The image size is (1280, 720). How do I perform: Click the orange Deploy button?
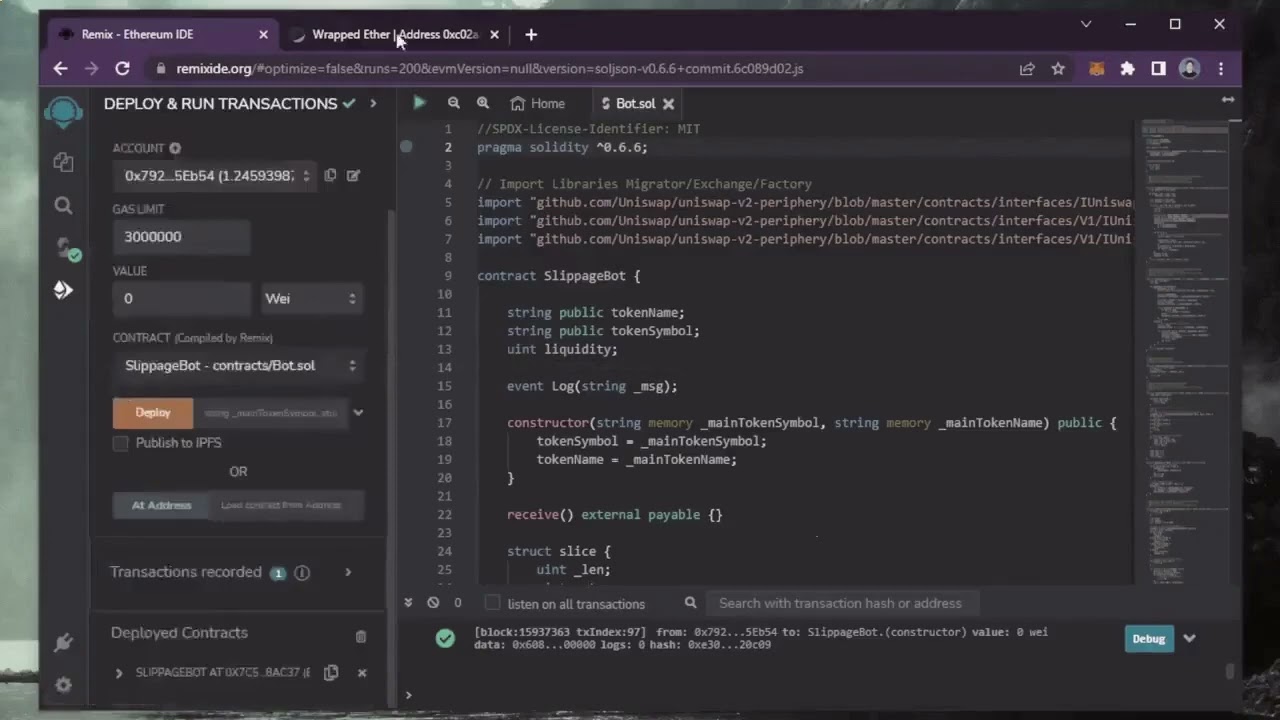tap(153, 412)
